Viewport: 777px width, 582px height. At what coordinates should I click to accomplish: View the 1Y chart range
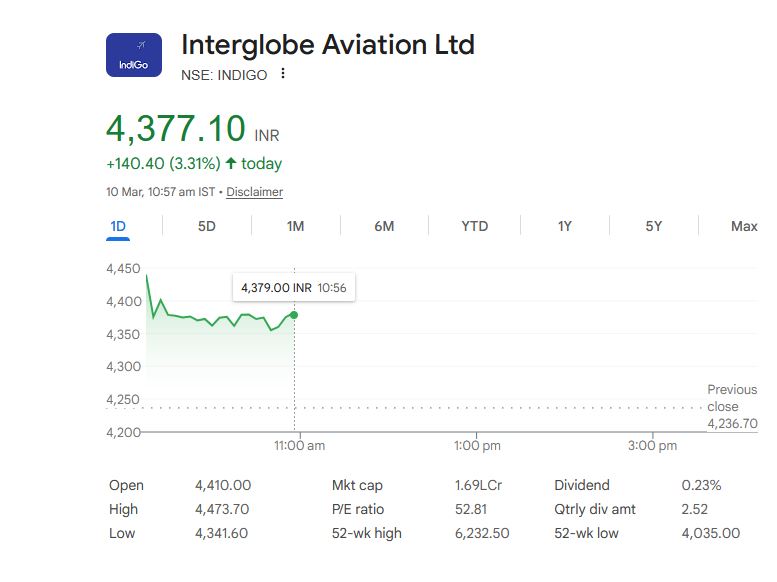tap(565, 226)
